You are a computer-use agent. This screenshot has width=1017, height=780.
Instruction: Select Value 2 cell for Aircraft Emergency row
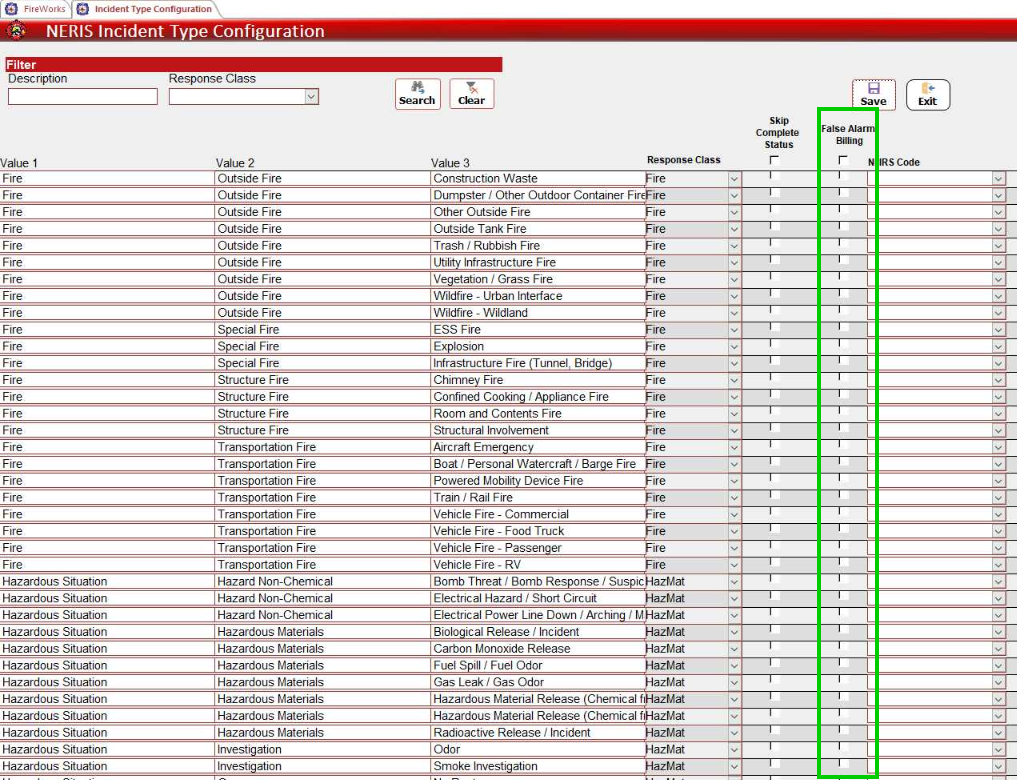point(322,447)
